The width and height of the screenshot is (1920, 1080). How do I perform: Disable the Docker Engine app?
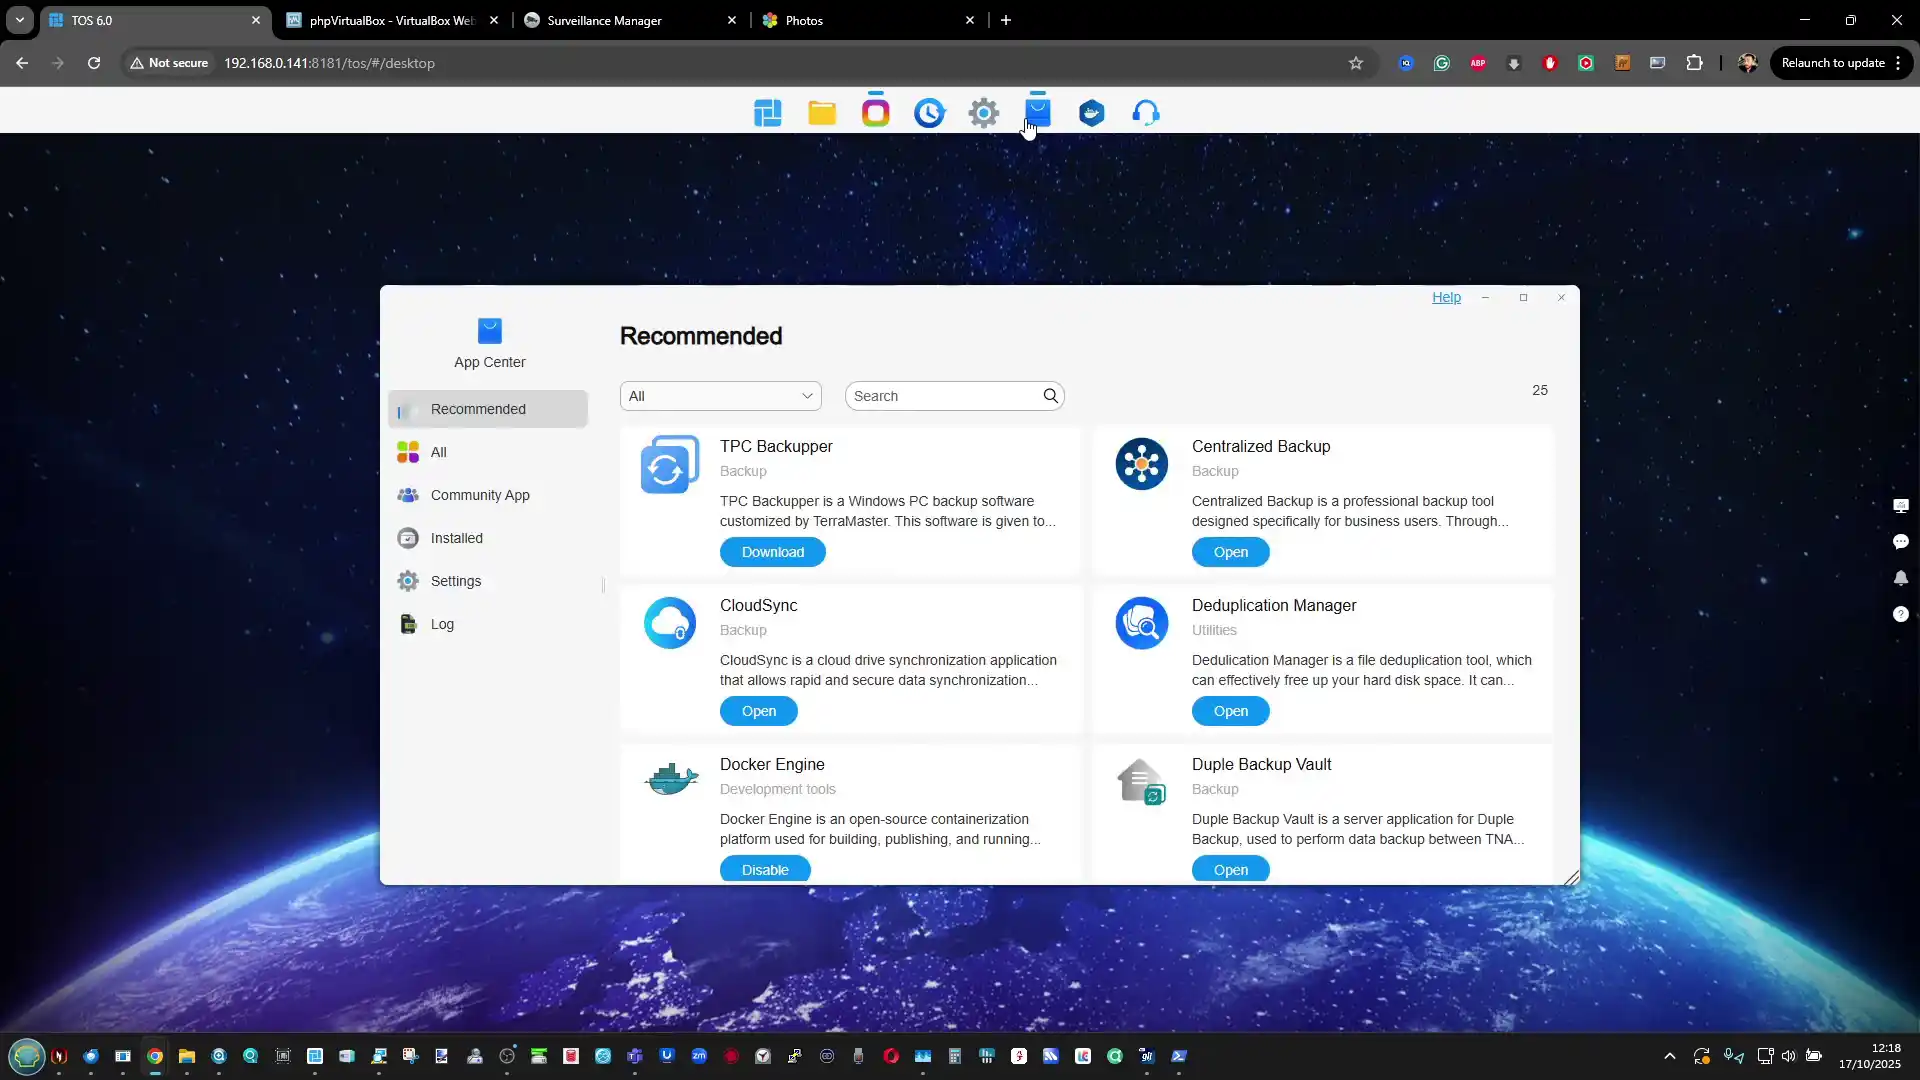[x=765, y=870]
